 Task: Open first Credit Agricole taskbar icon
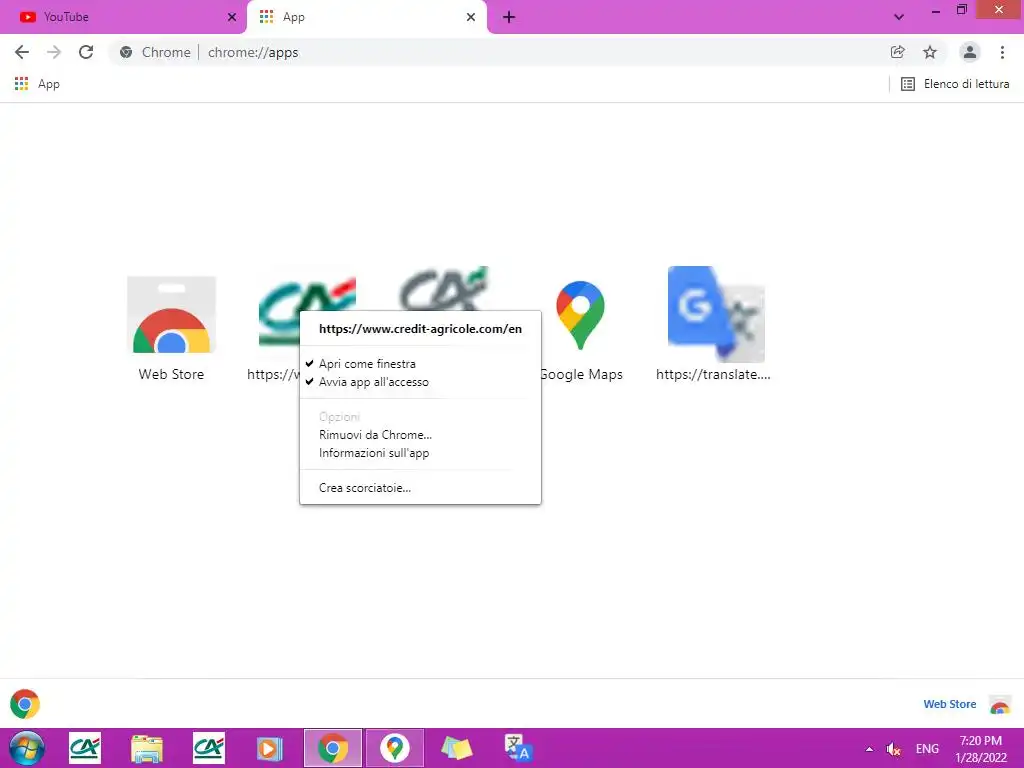(x=85, y=748)
